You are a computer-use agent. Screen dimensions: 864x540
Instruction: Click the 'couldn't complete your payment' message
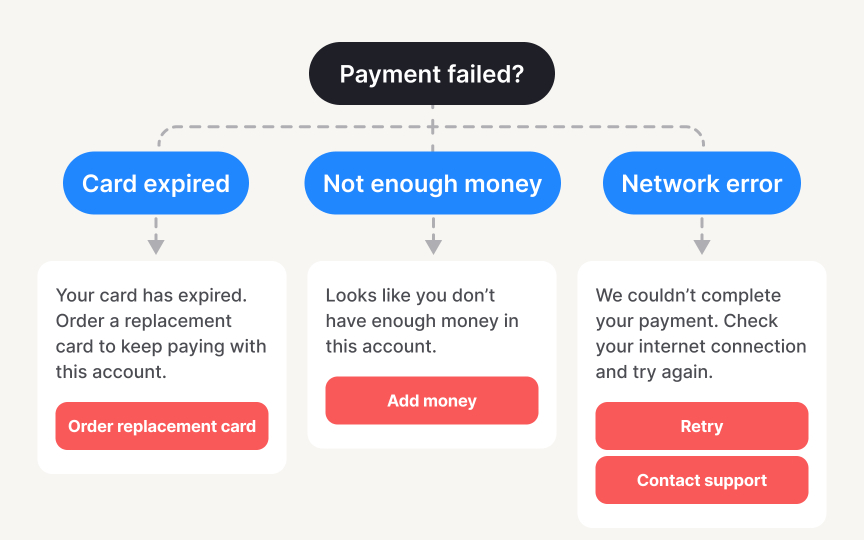700,333
